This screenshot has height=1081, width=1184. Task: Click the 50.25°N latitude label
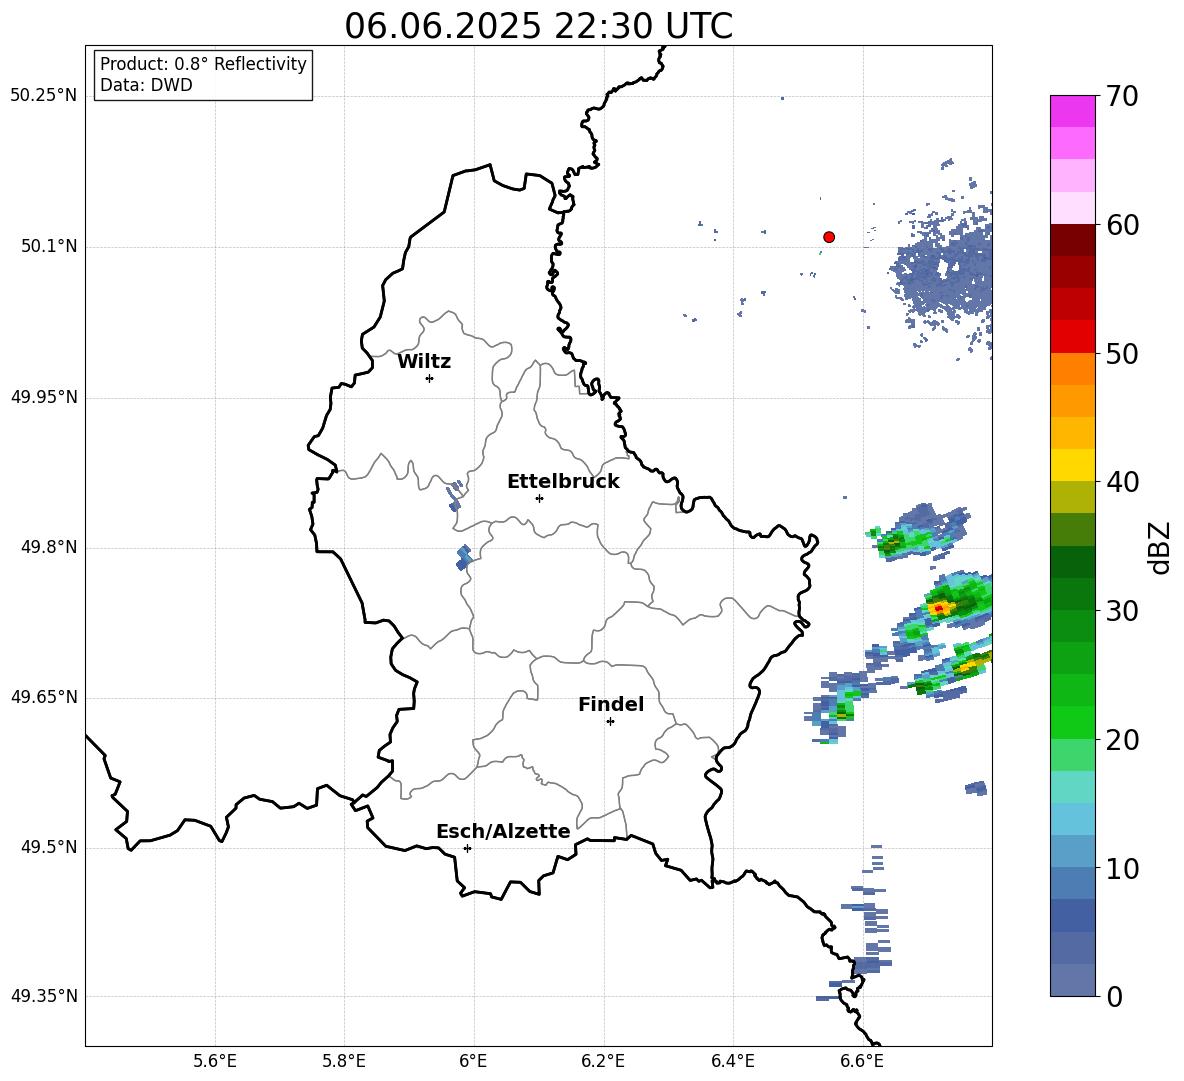click(43, 96)
